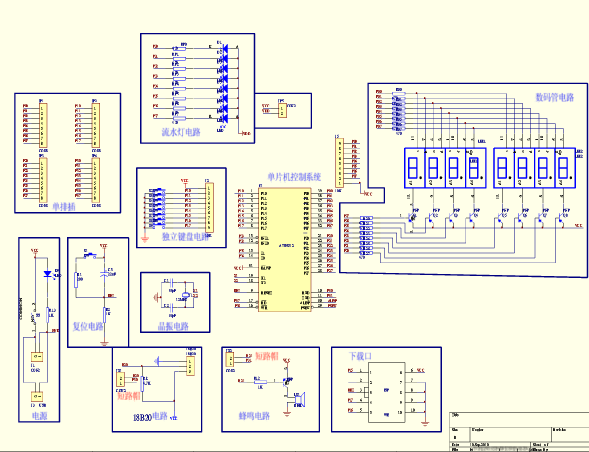589x452 pixels.
Task: Select the 单片机控制系统 label
Action: (x=294, y=177)
